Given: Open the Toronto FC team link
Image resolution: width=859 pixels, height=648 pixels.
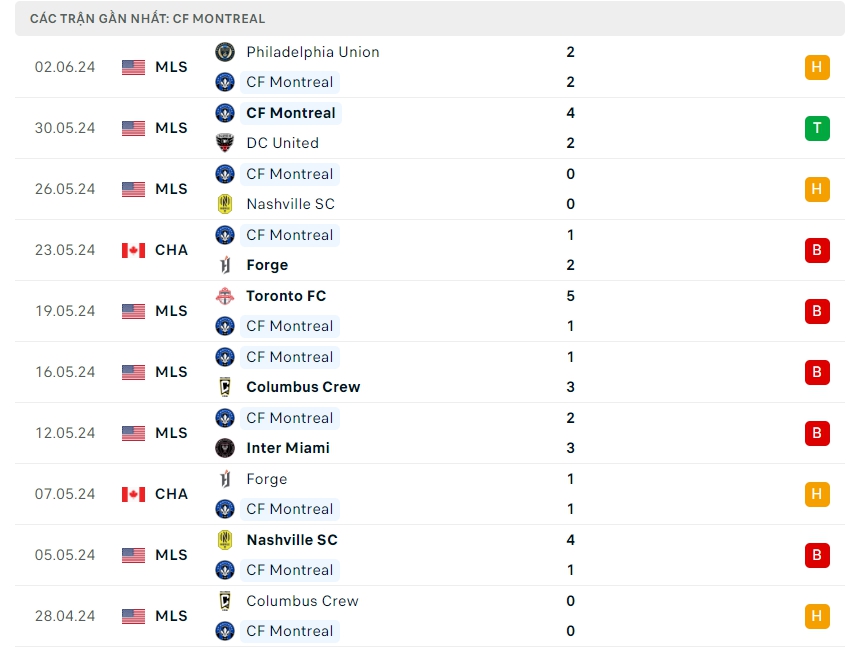Looking at the screenshot, I should pyautogui.click(x=286, y=296).
